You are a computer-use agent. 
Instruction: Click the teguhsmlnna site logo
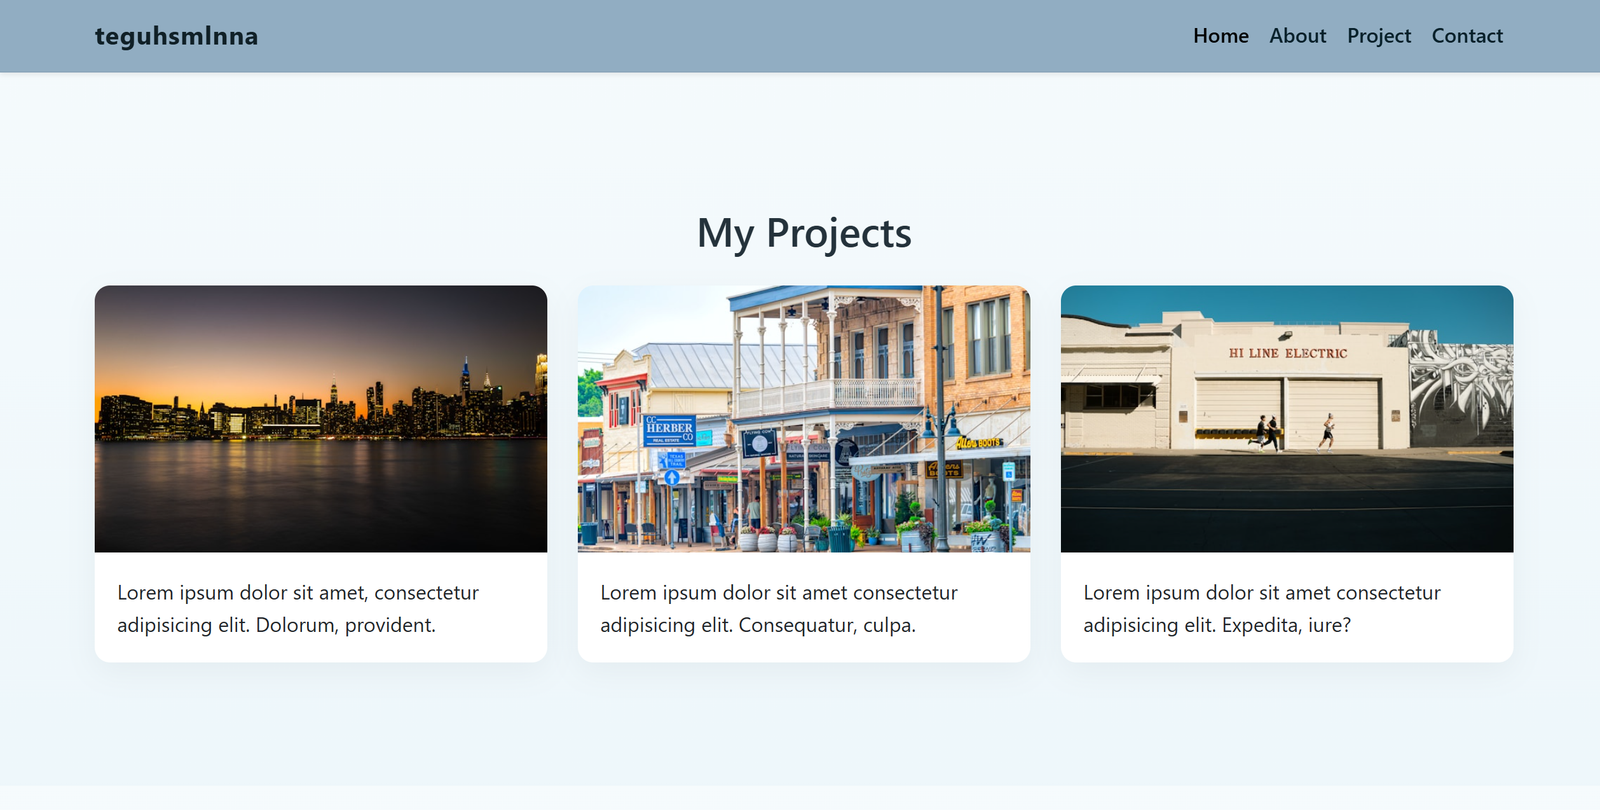(176, 36)
